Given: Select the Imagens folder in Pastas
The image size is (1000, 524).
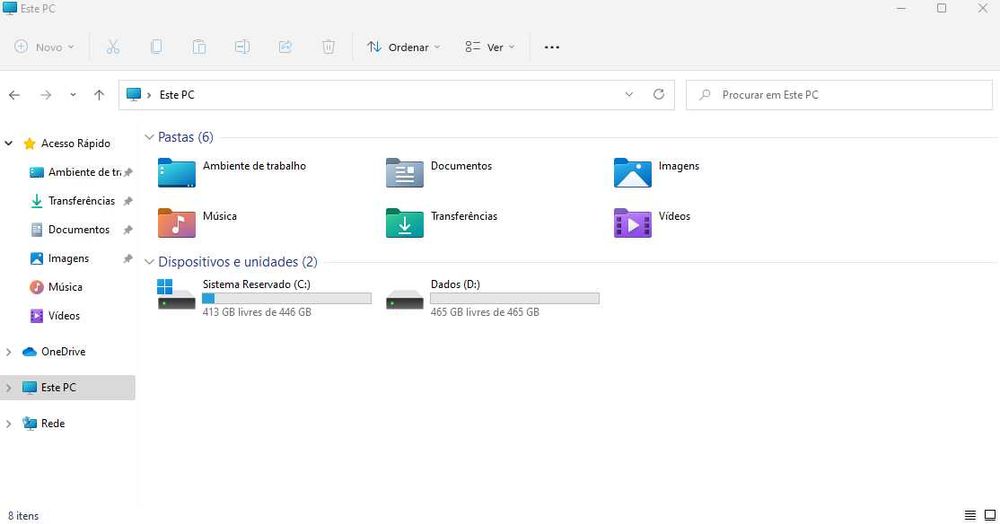Looking at the screenshot, I should click(657, 172).
